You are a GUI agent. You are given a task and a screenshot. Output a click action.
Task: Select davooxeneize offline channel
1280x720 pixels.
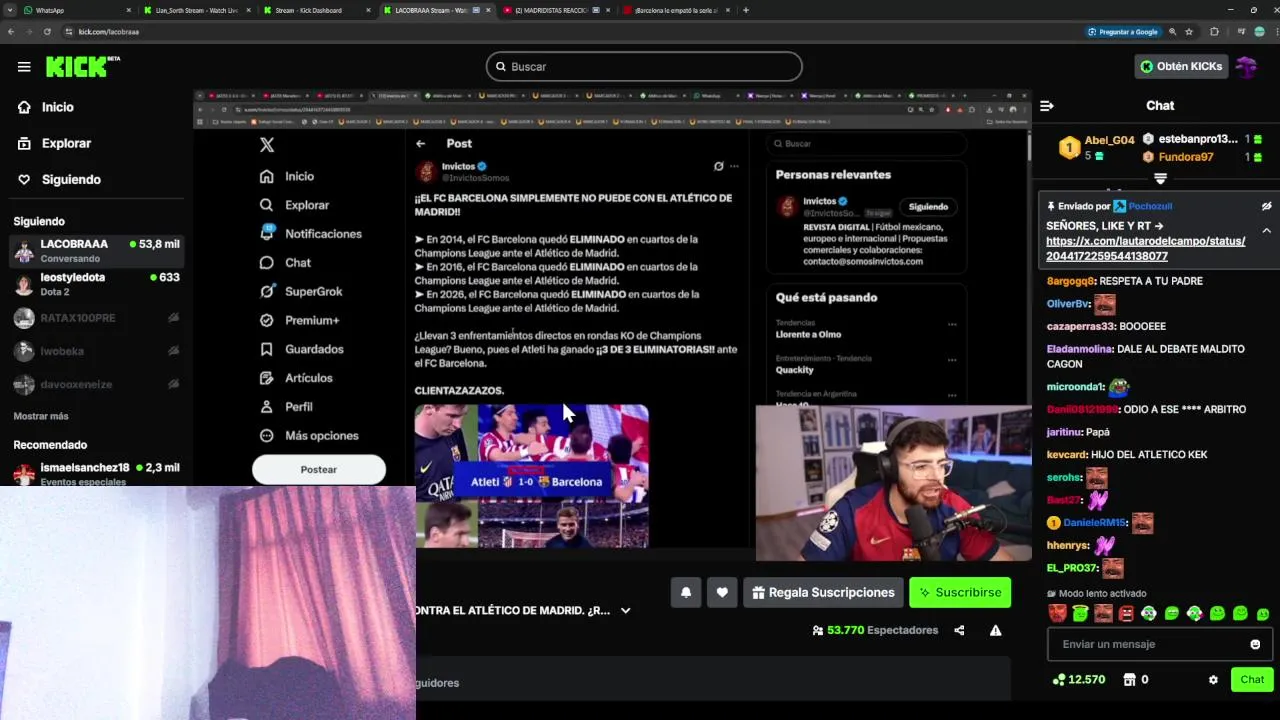pyautogui.click(x=96, y=384)
